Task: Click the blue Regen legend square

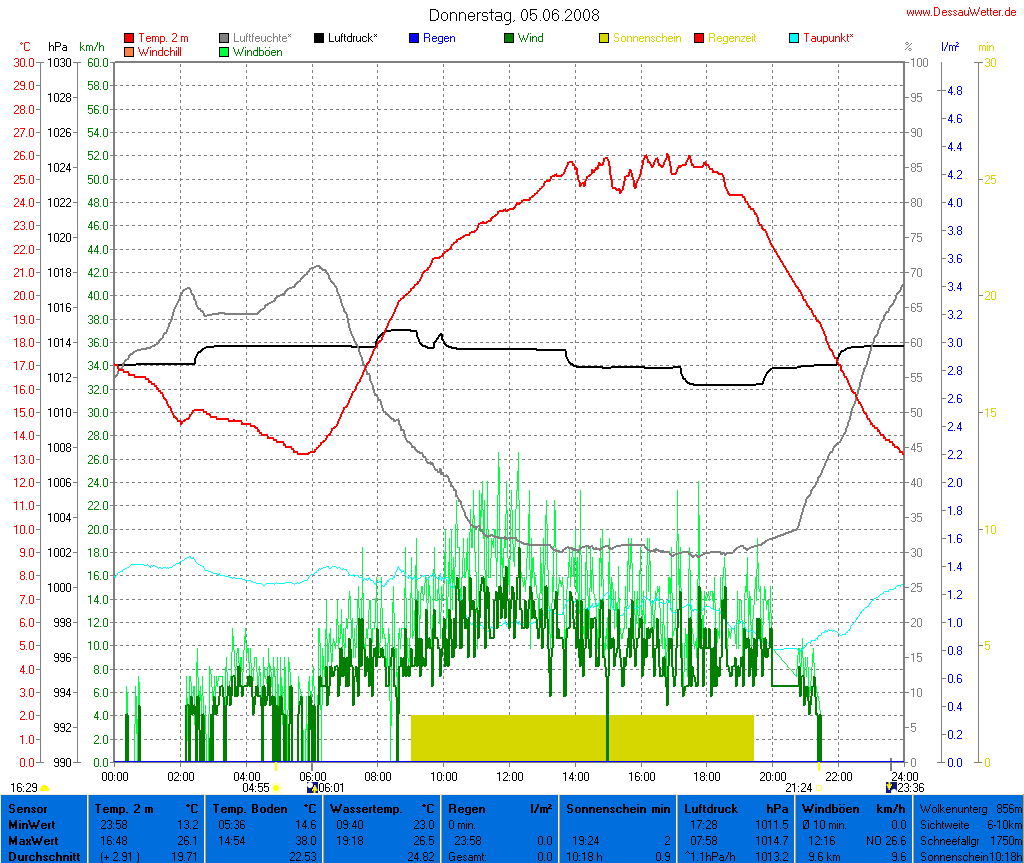Action: pyautogui.click(x=415, y=38)
